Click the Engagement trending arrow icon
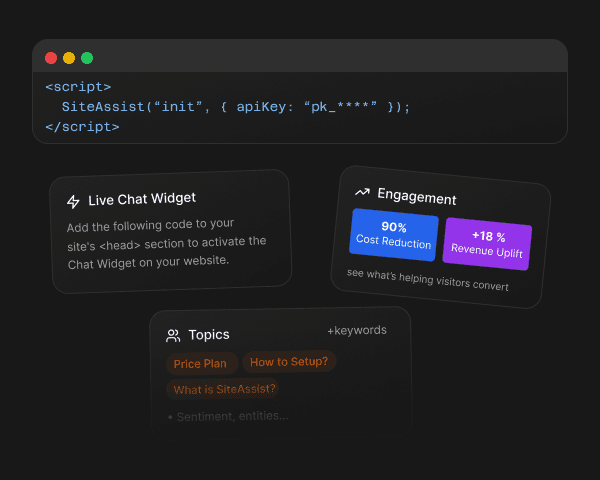The image size is (600, 480). tap(362, 192)
